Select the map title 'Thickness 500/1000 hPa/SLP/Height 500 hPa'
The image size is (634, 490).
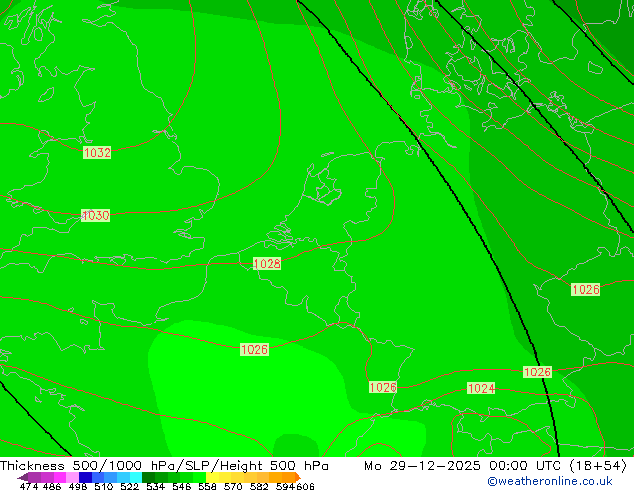164,466
